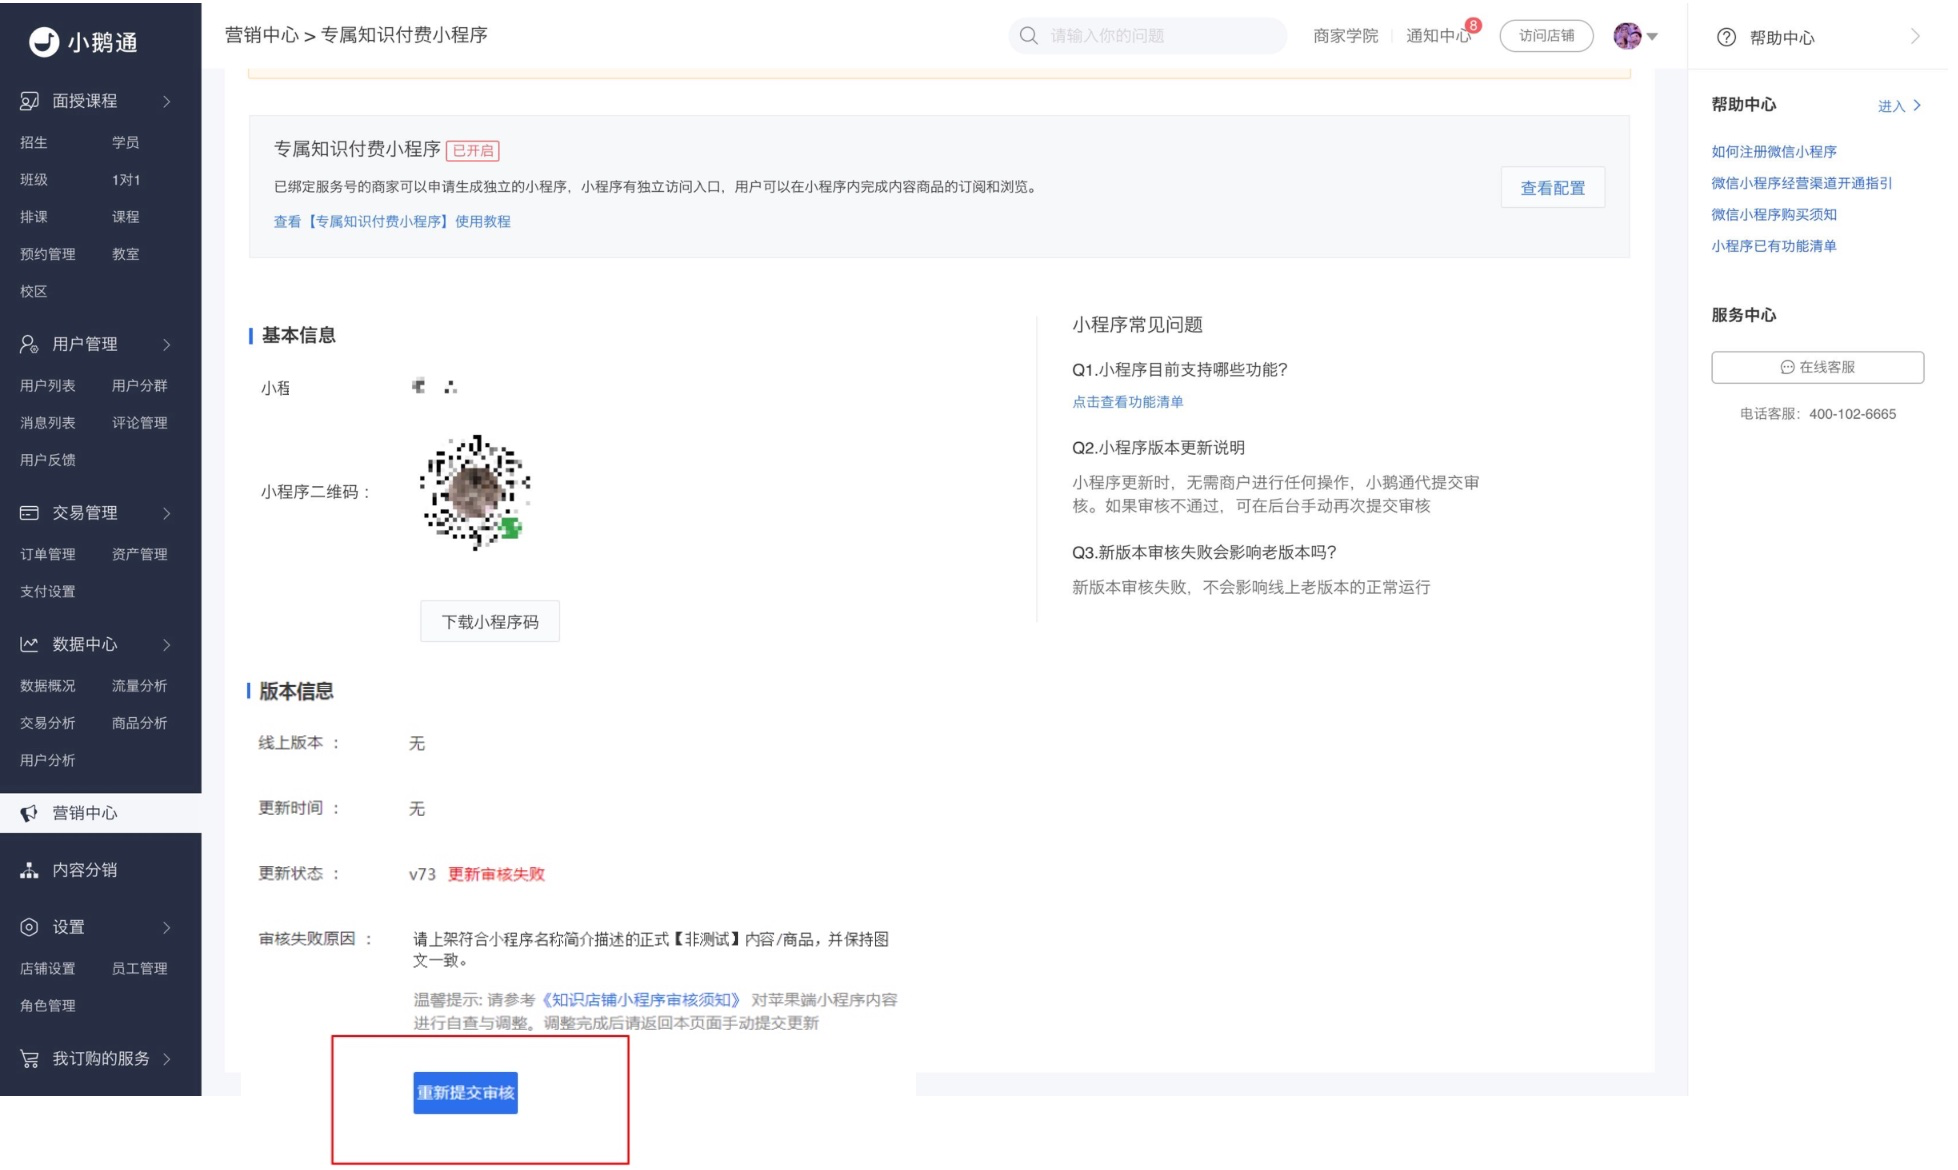This screenshot has height=1170, width=1958.
Task: Click the 商家学院 header link
Action: [1345, 36]
